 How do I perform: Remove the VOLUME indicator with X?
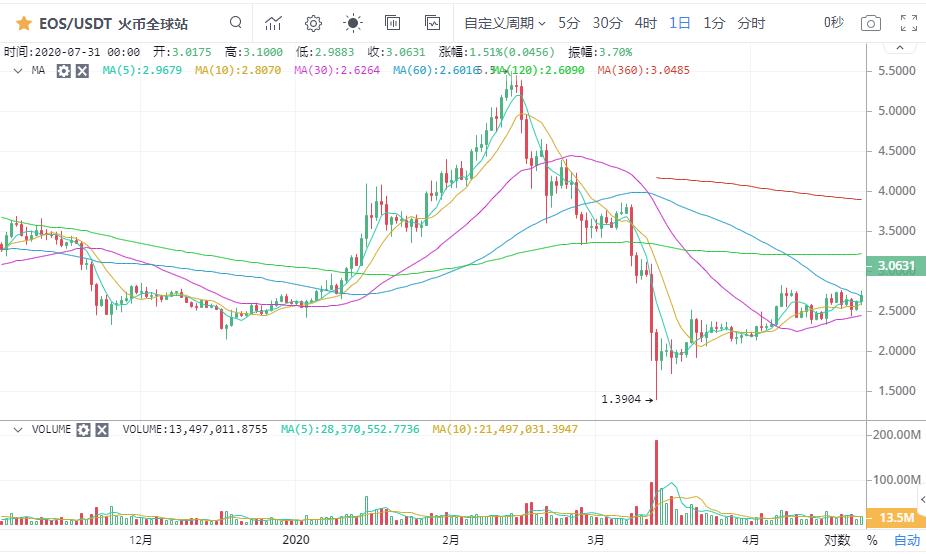[102, 429]
